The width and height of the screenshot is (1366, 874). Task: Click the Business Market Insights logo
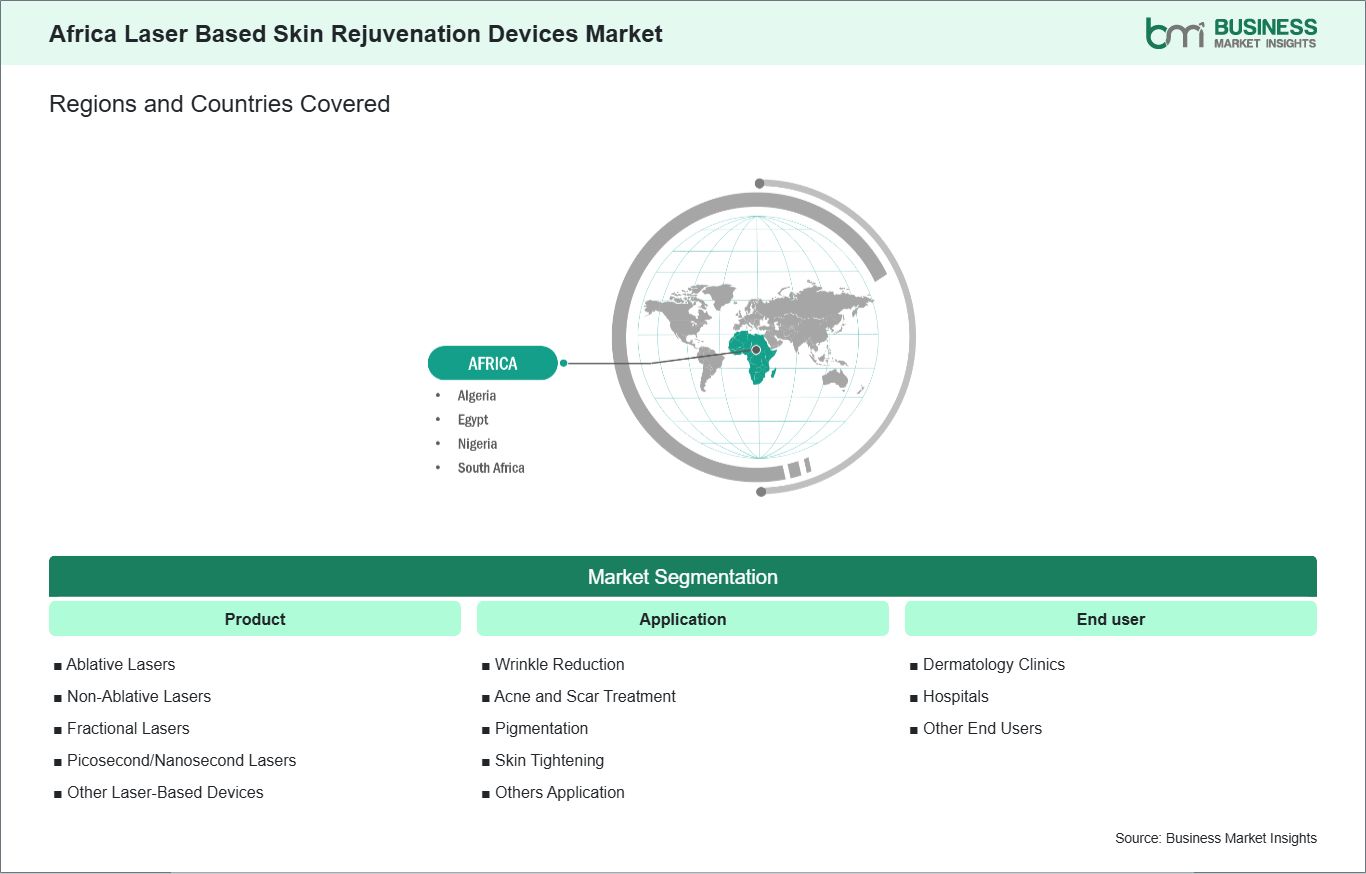coord(1231,33)
